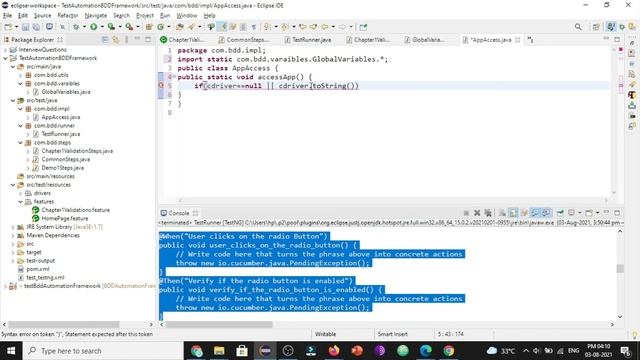Click the error marker on line 5
The height and width of the screenshot is (360, 640).
tap(161, 85)
